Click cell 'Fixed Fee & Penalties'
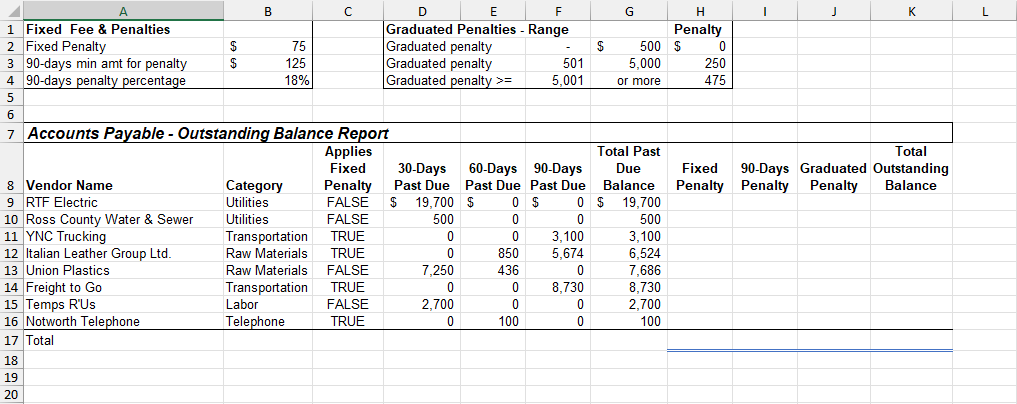1017x404 pixels. click(123, 29)
